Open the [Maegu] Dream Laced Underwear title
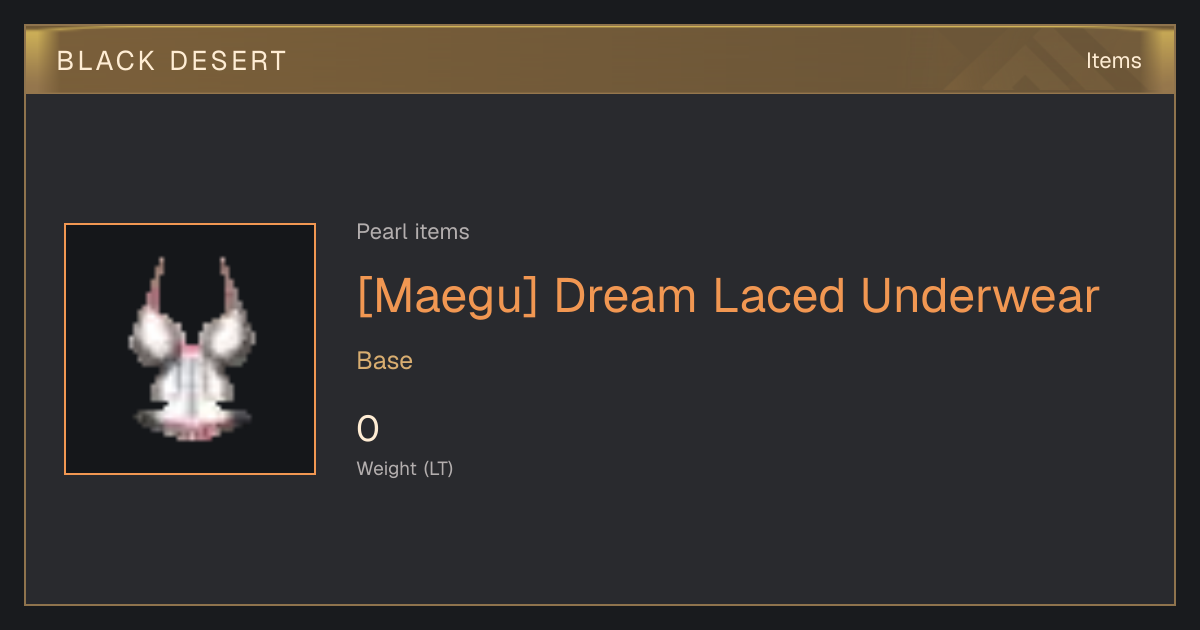 728,296
